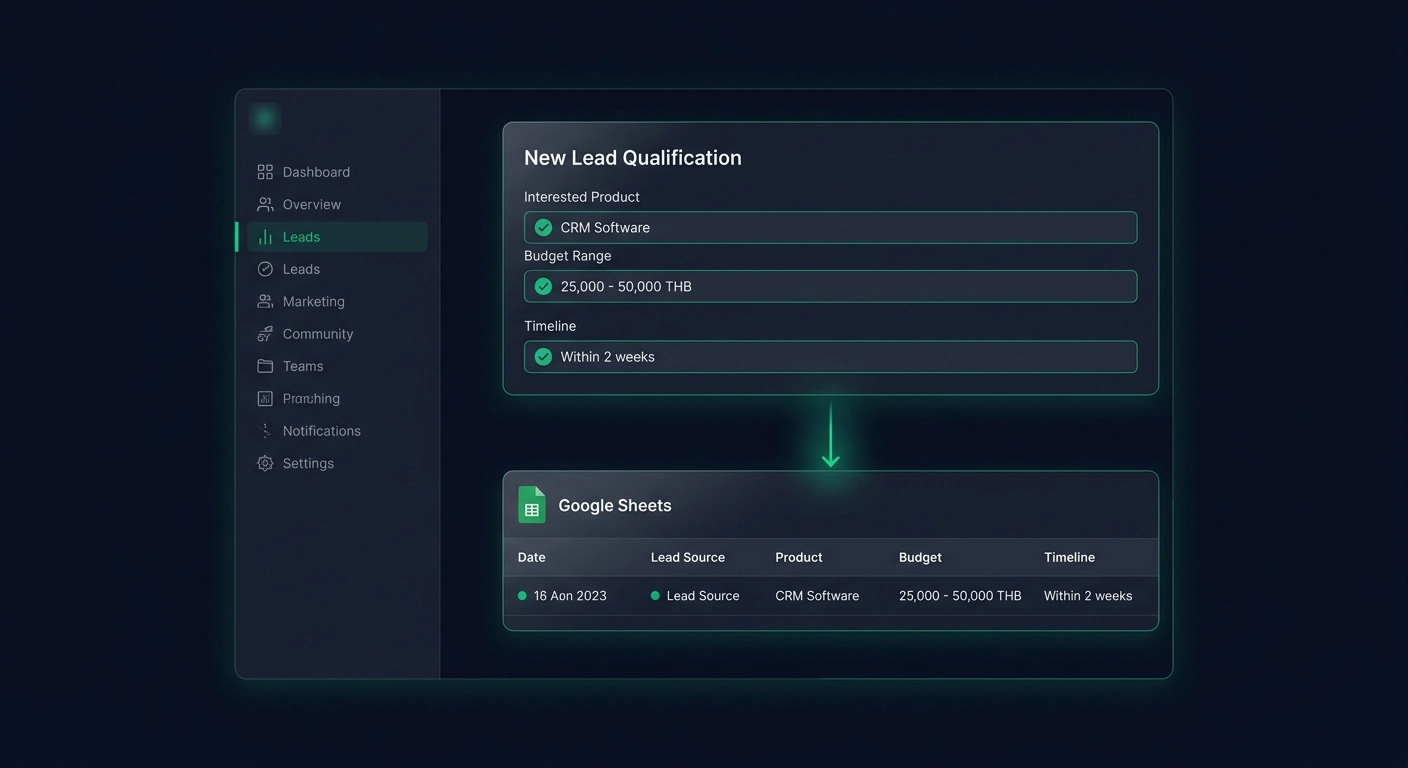1408x768 pixels.
Task: Click the Overview people icon
Action: 265,204
